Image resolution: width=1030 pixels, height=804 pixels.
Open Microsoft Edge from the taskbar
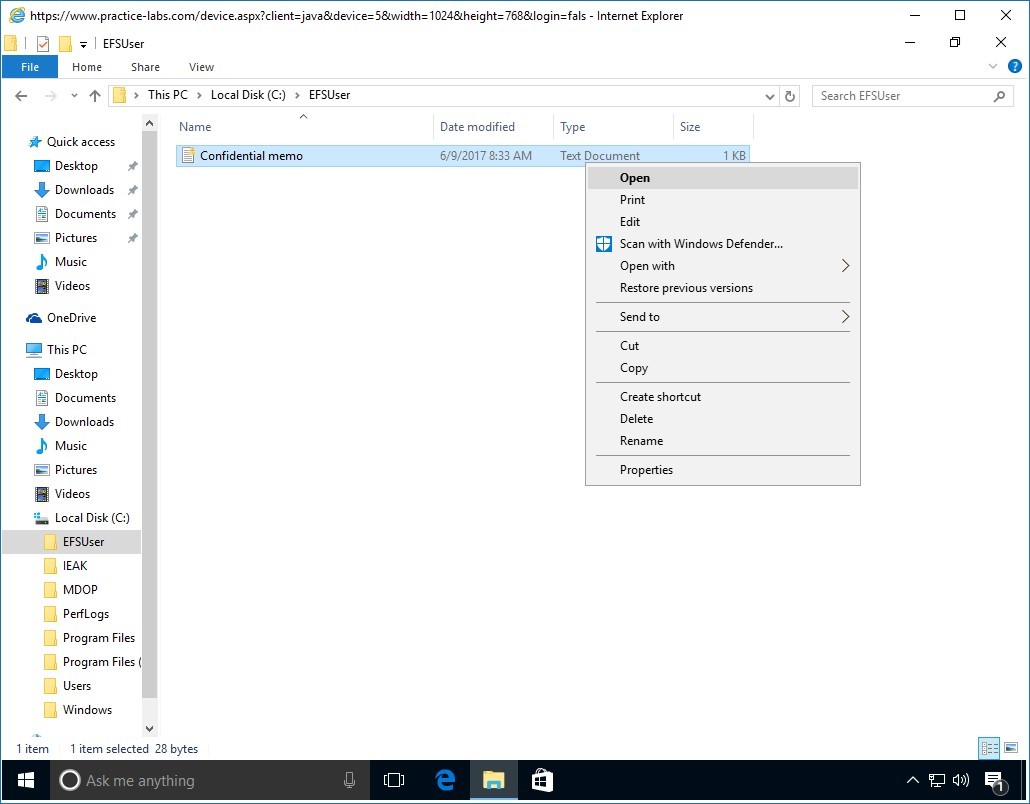point(444,780)
